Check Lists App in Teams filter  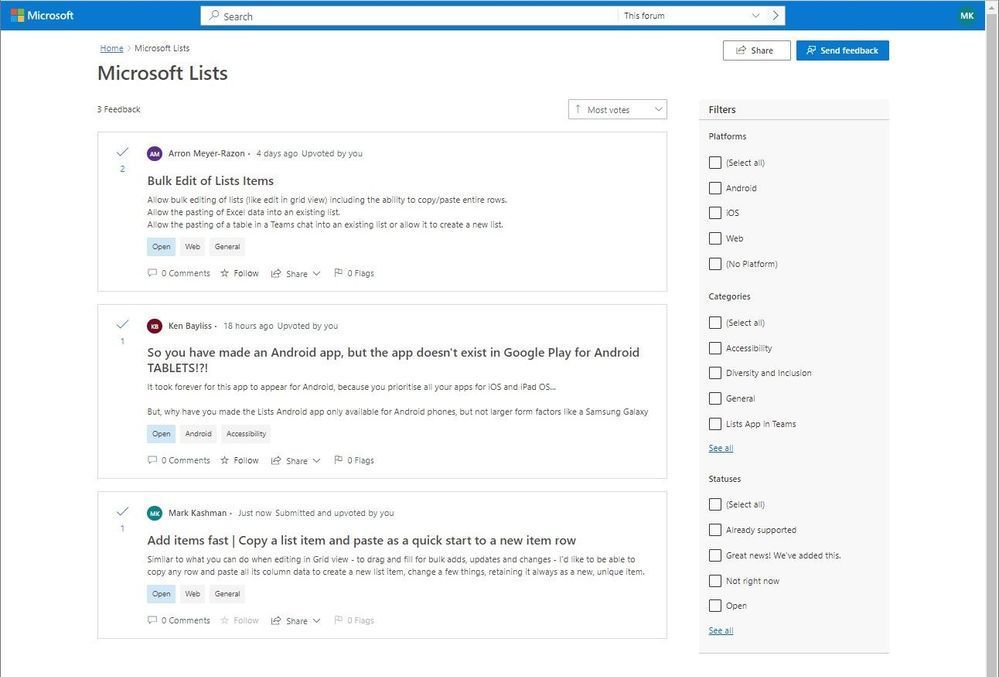click(715, 424)
